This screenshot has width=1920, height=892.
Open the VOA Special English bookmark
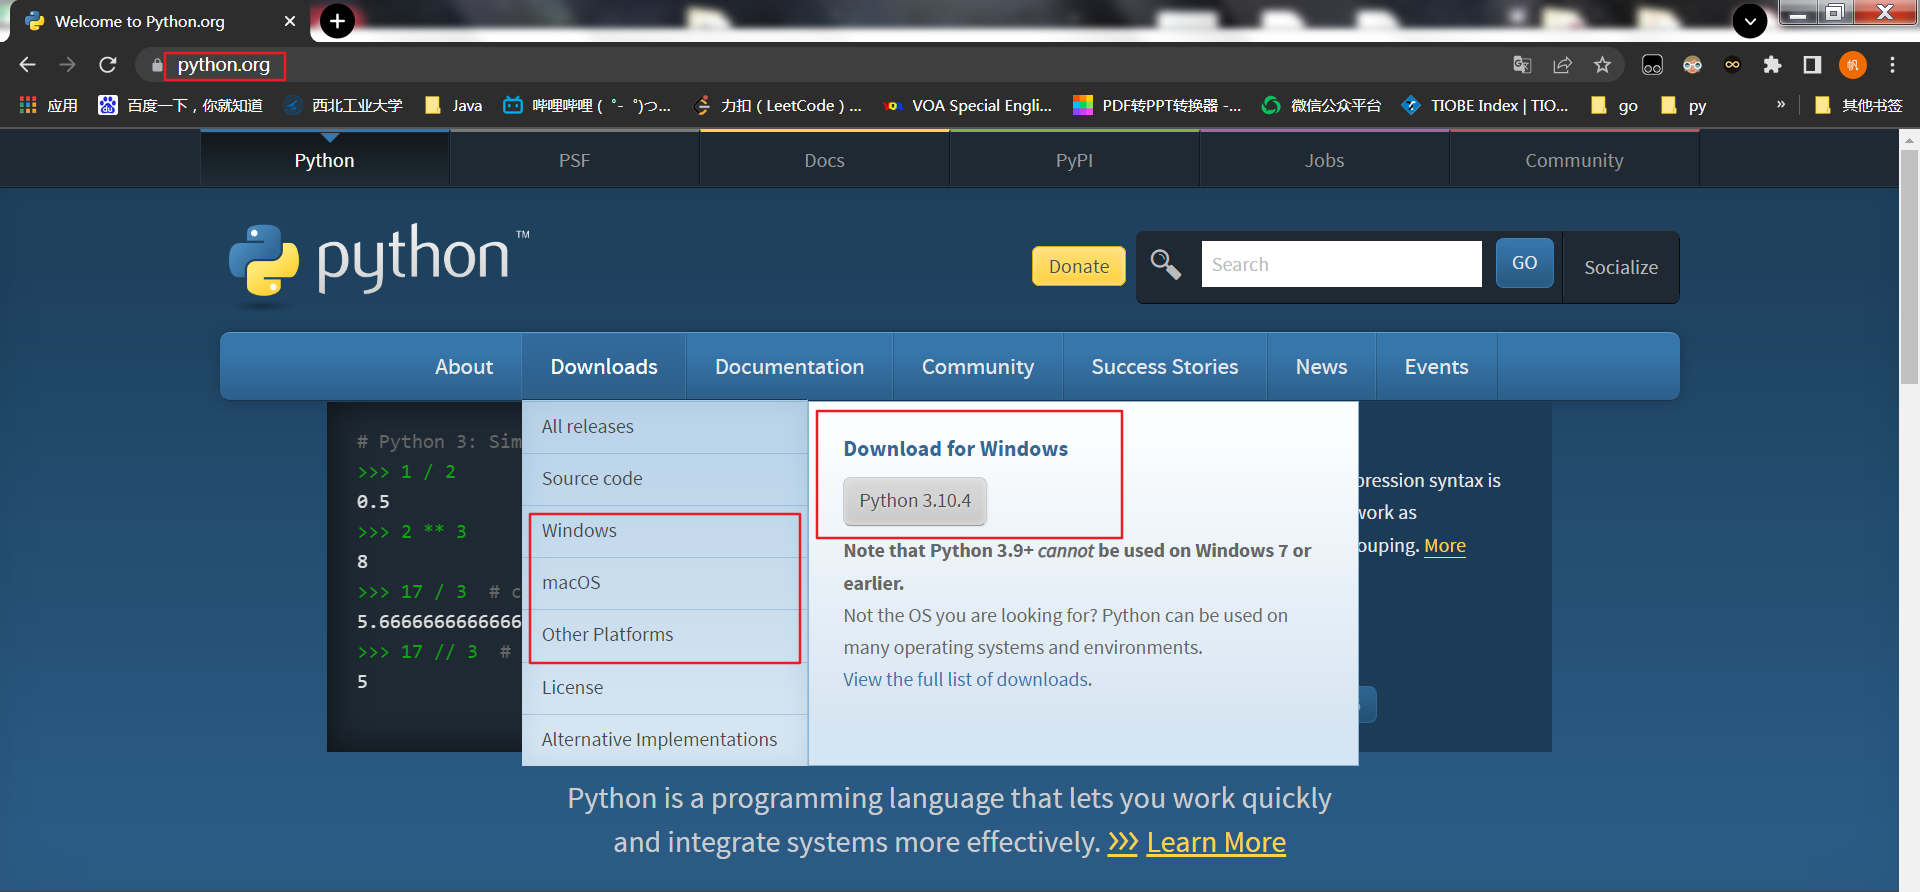(x=968, y=105)
